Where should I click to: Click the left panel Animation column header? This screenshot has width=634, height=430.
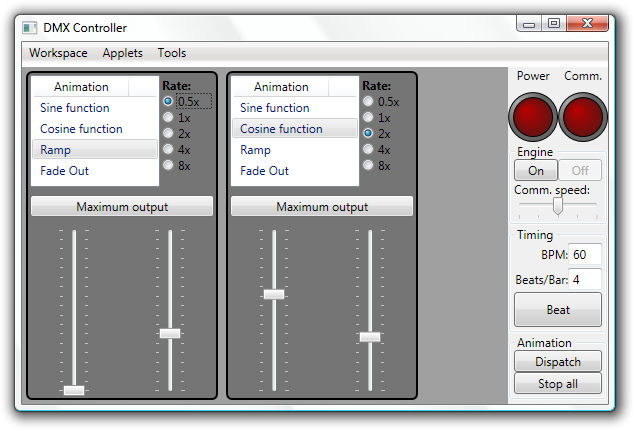[x=81, y=87]
